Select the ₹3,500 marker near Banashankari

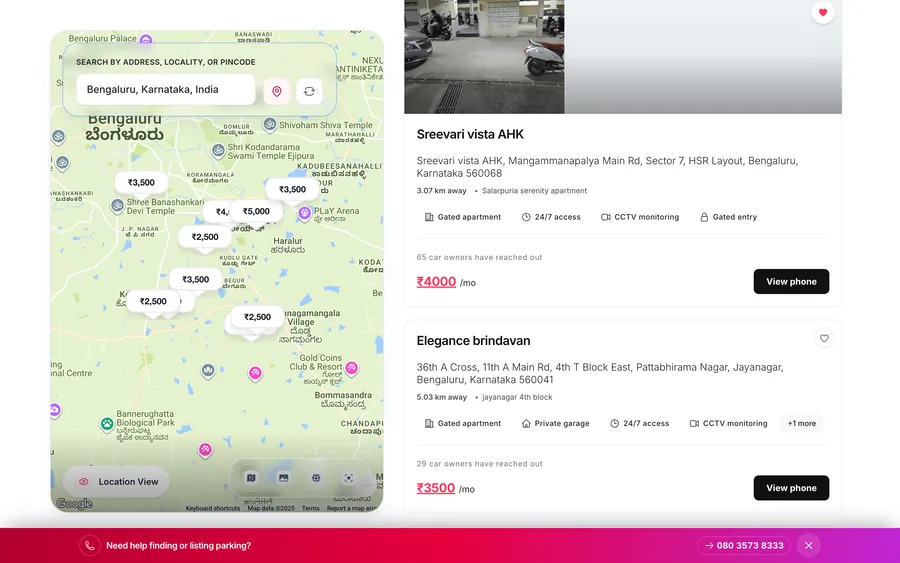141,183
